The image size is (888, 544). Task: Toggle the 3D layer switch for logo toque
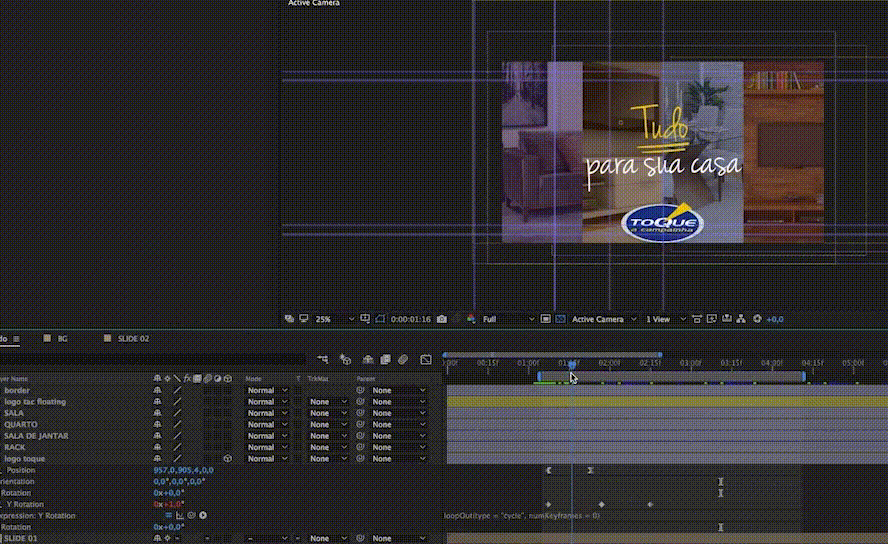tap(227, 459)
